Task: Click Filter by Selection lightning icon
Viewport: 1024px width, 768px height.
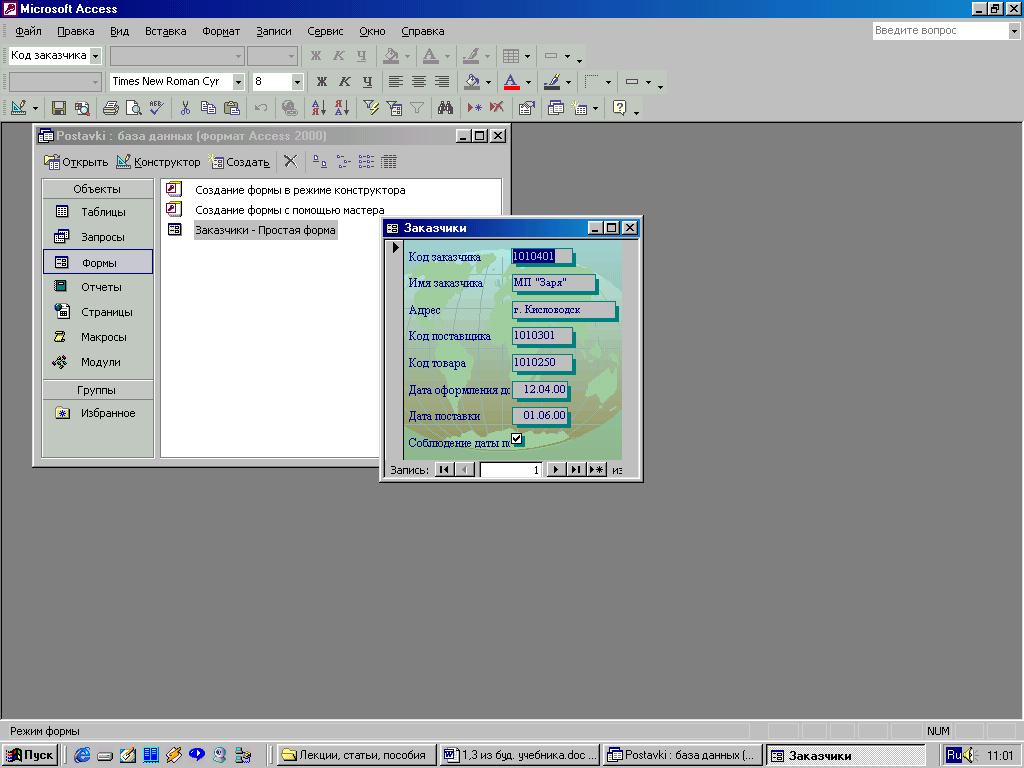Action: click(x=371, y=108)
